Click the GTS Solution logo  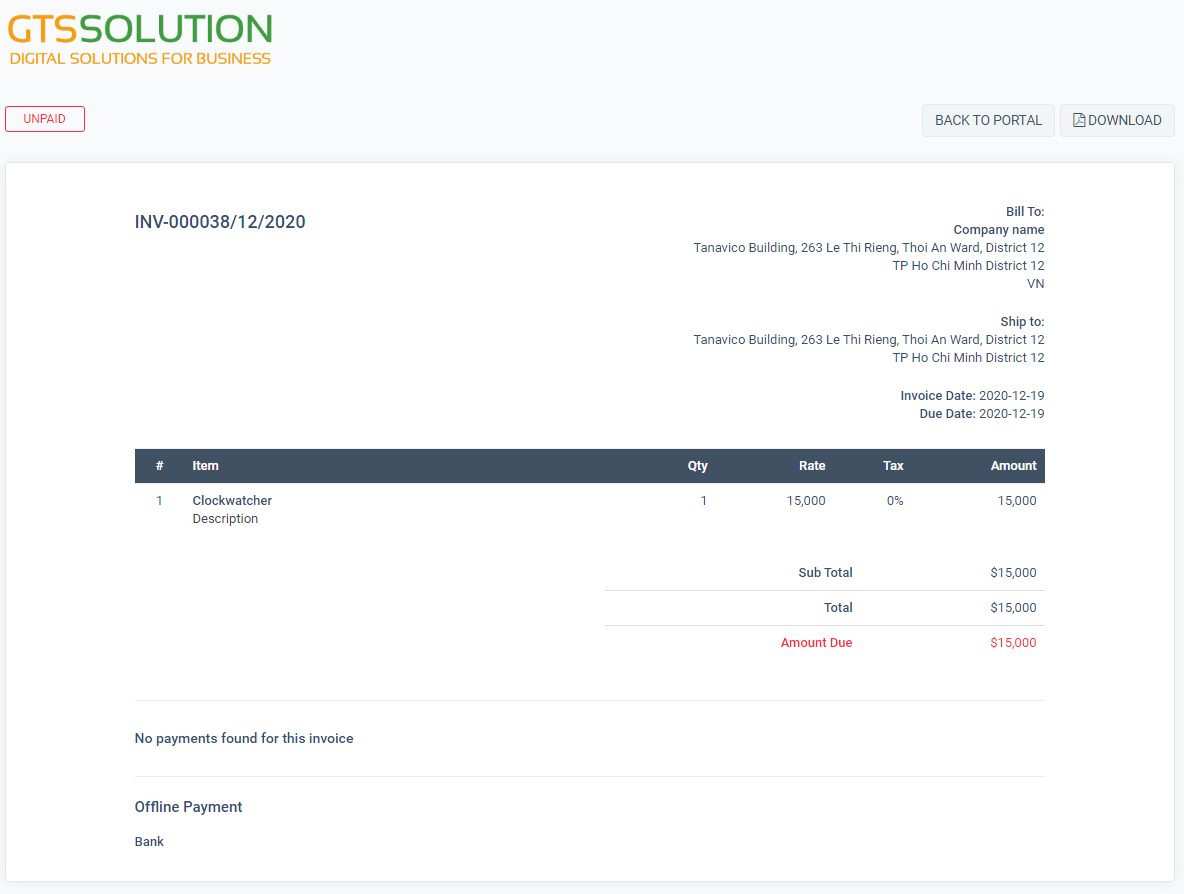click(x=140, y=40)
